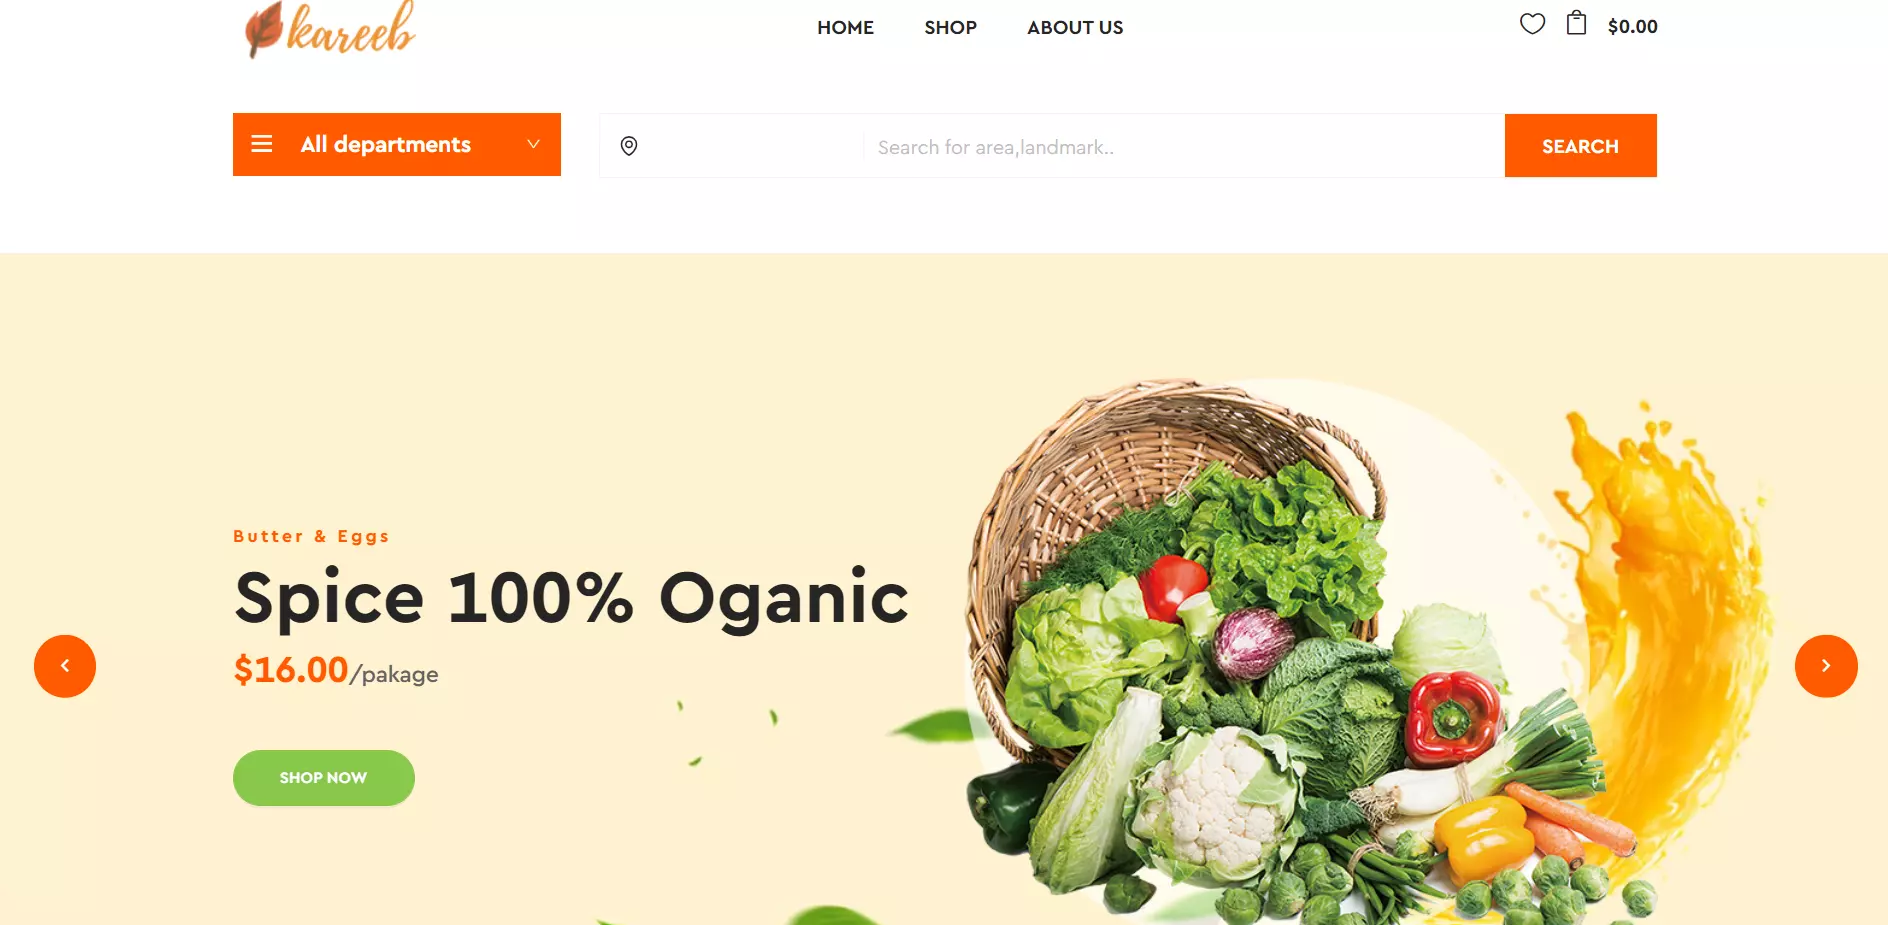
Task: Open the shopping bag cart icon
Action: (1576, 23)
